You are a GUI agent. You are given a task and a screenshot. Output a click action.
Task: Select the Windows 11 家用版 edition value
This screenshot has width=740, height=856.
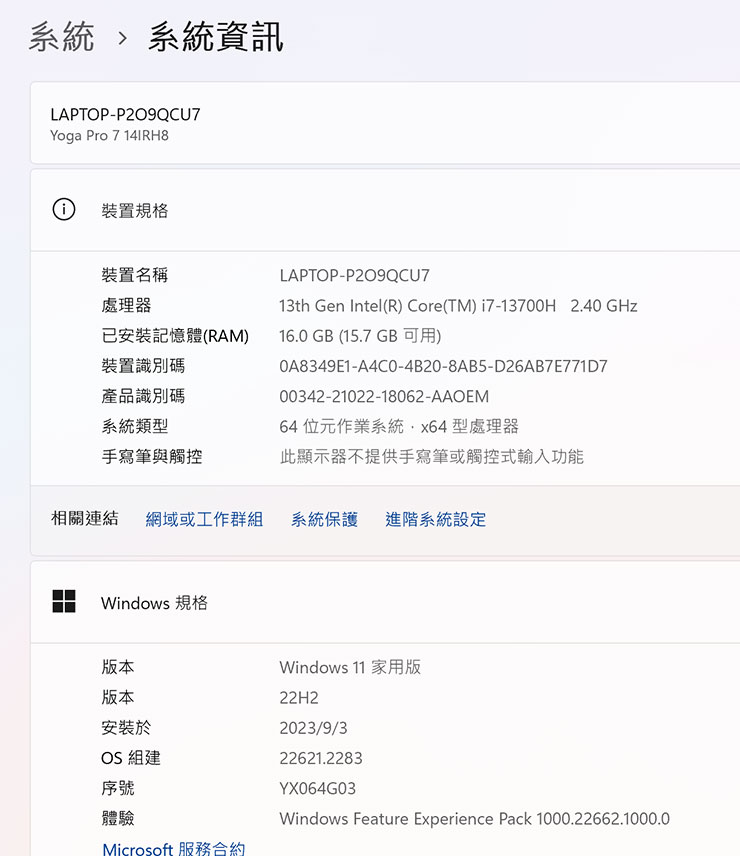[x=350, y=667]
